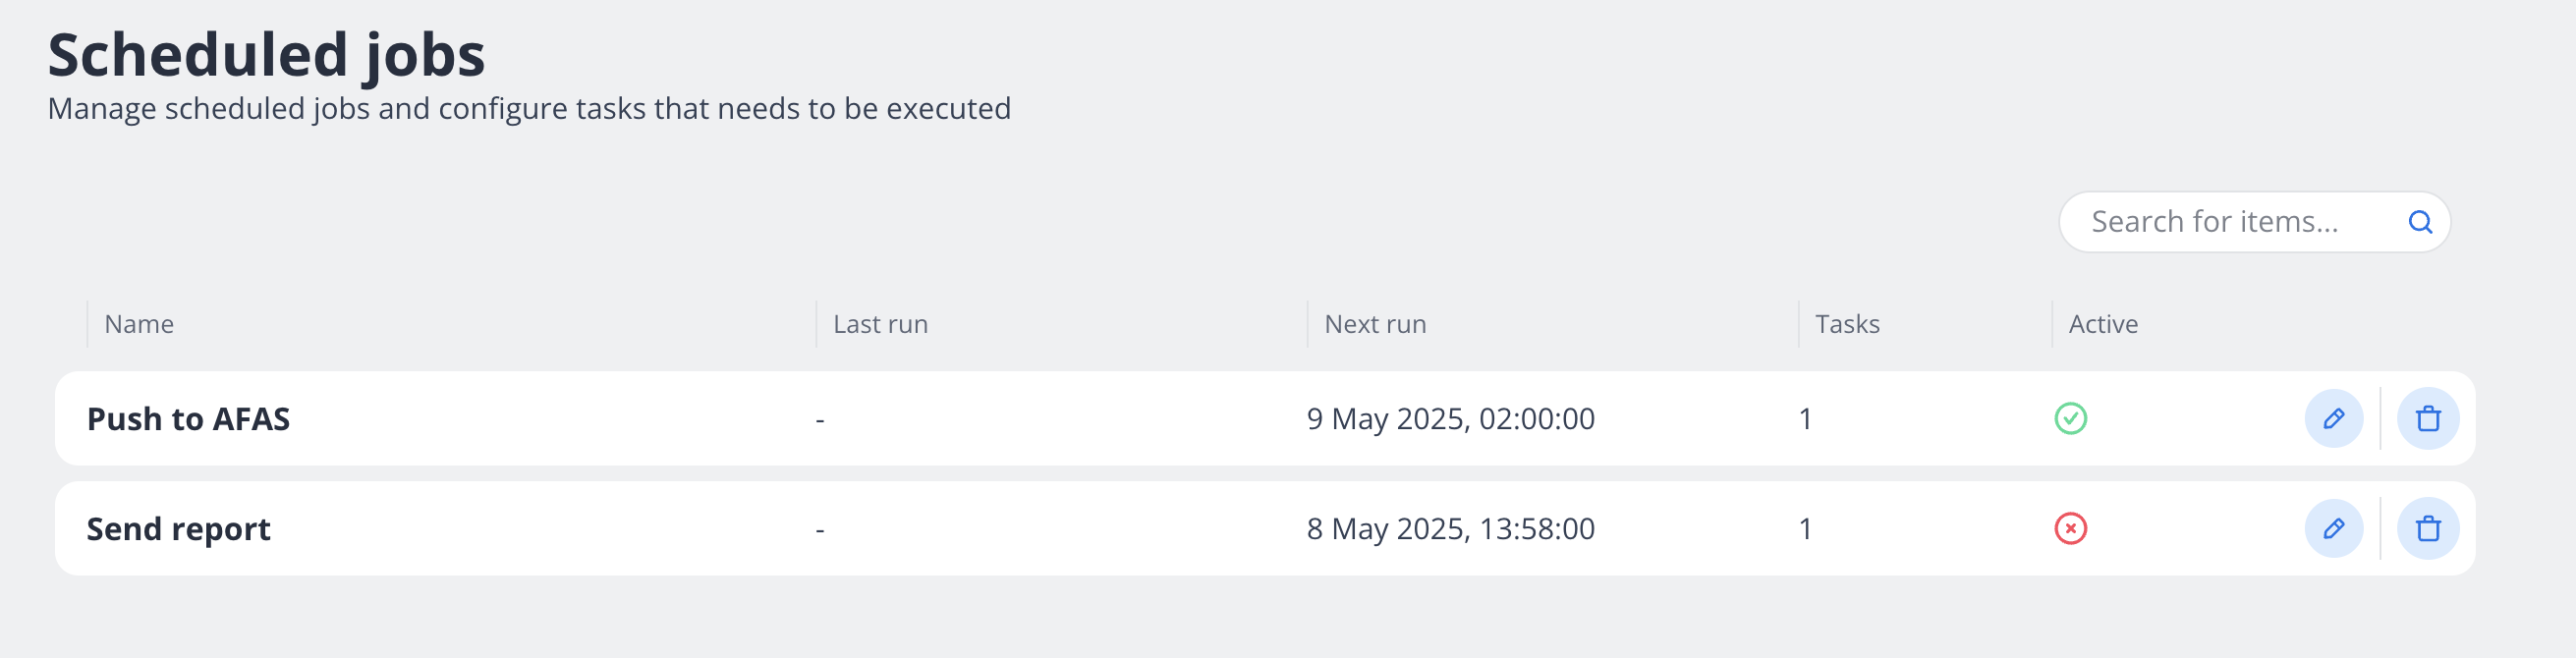Open the Send report job row
Viewport: 2576px width, 658px height.
178,529
